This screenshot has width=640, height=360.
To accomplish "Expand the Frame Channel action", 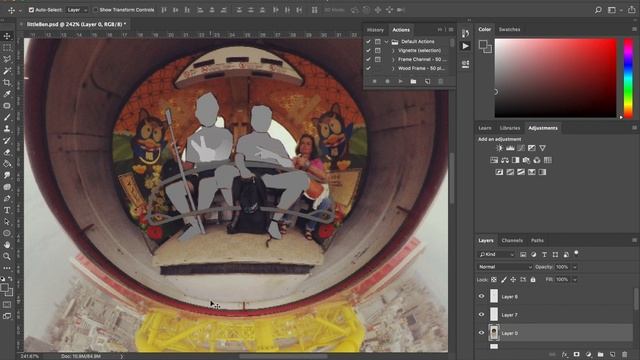I will pos(393,60).
